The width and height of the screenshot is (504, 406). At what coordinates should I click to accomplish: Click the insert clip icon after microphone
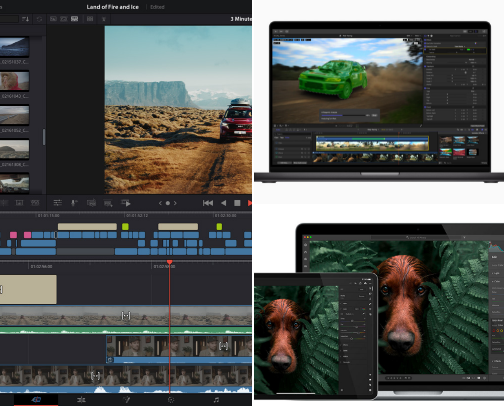coord(91,203)
